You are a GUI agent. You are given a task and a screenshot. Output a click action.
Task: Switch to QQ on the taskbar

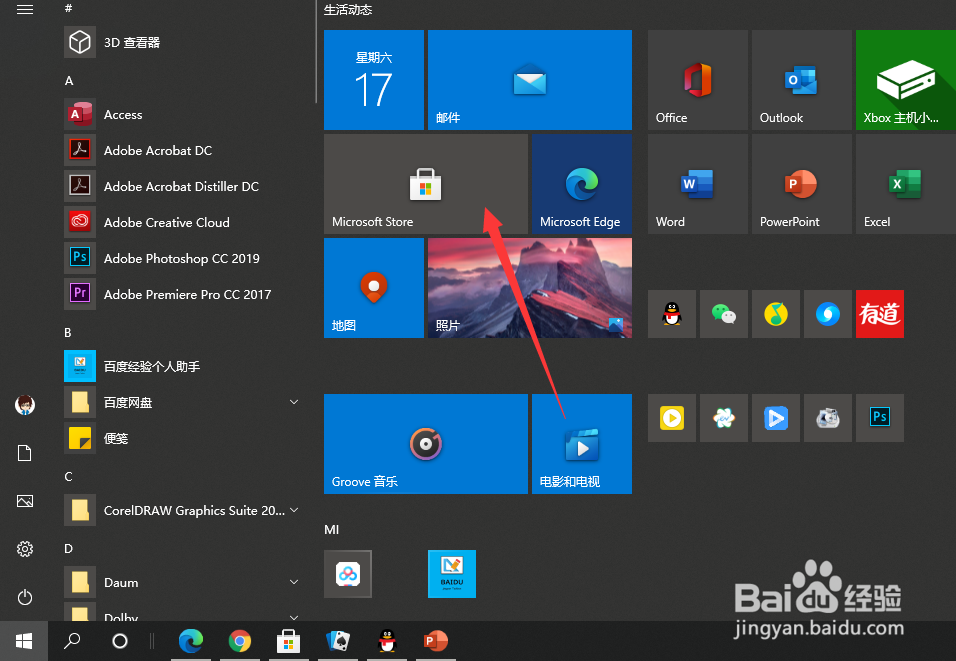pos(387,641)
